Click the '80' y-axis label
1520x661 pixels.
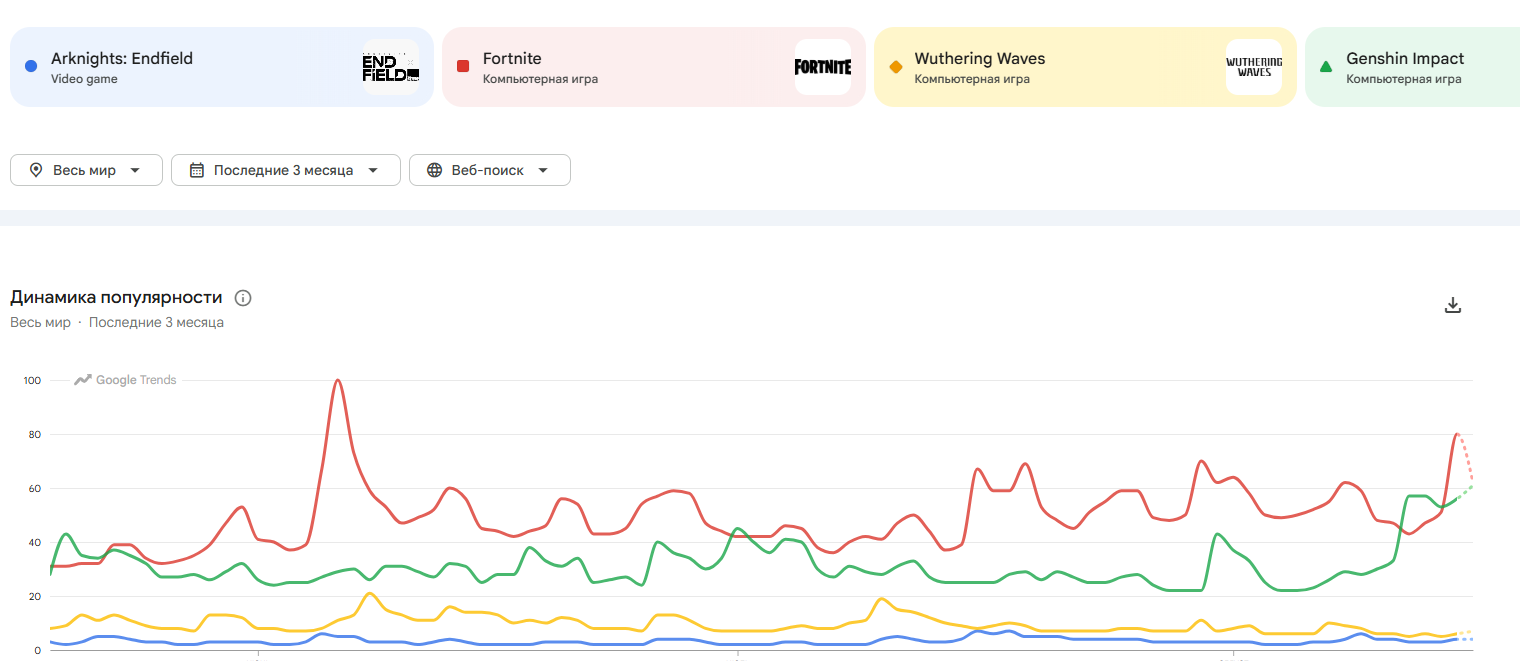[x=34, y=435]
